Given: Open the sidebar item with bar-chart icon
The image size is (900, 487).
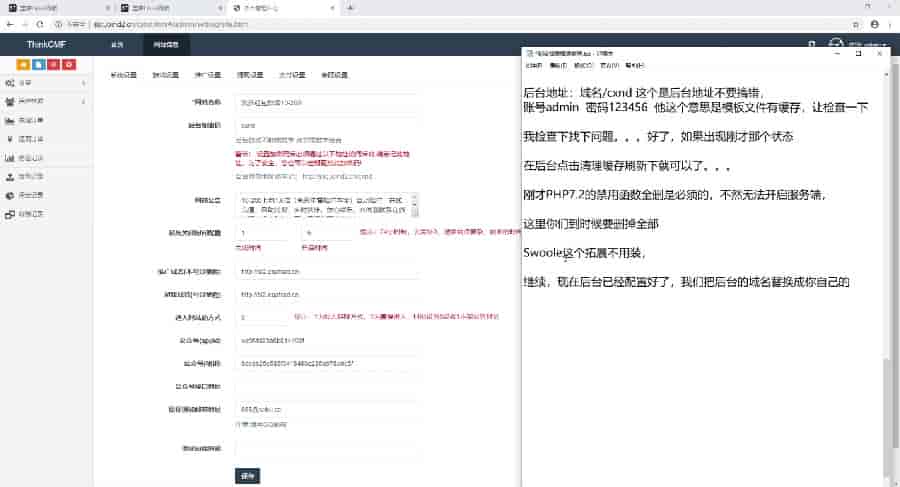Looking at the screenshot, I should 45,158.
